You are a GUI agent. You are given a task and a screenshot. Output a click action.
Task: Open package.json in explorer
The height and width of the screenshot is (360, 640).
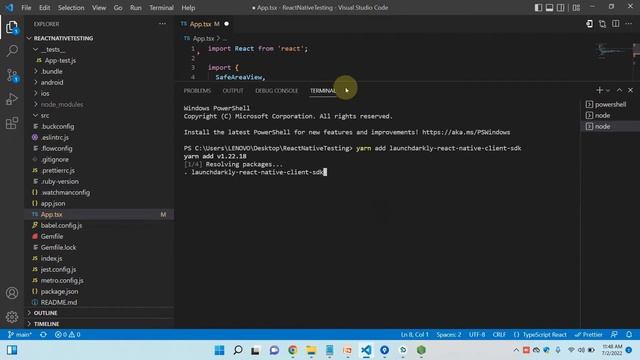click(59, 291)
